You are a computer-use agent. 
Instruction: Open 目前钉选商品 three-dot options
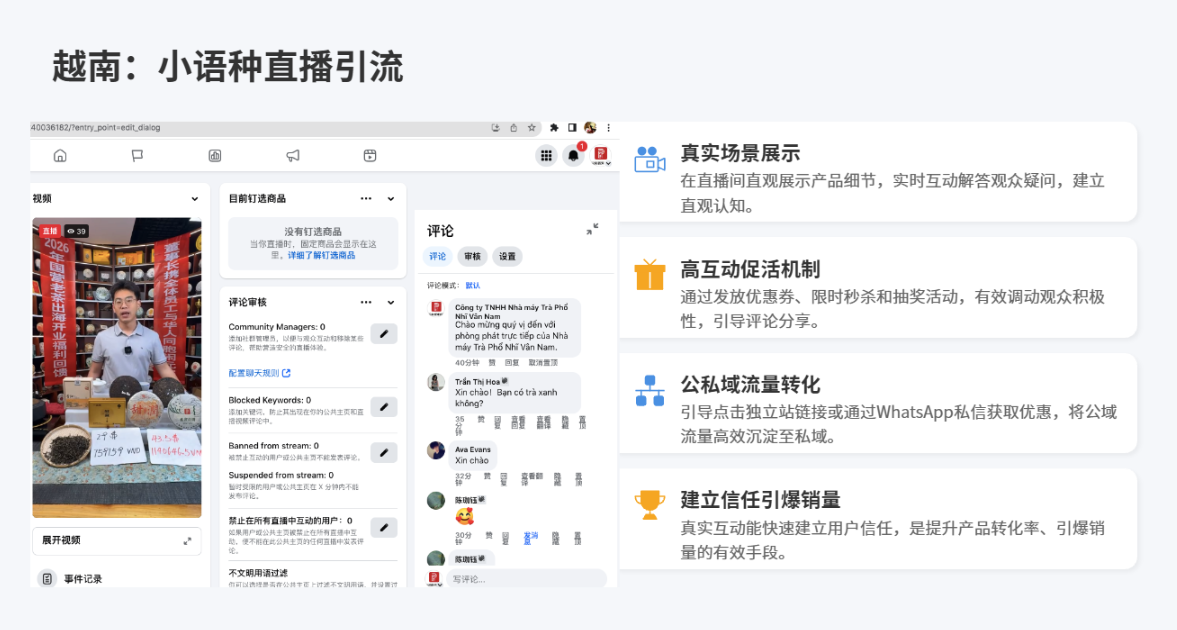coord(366,199)
